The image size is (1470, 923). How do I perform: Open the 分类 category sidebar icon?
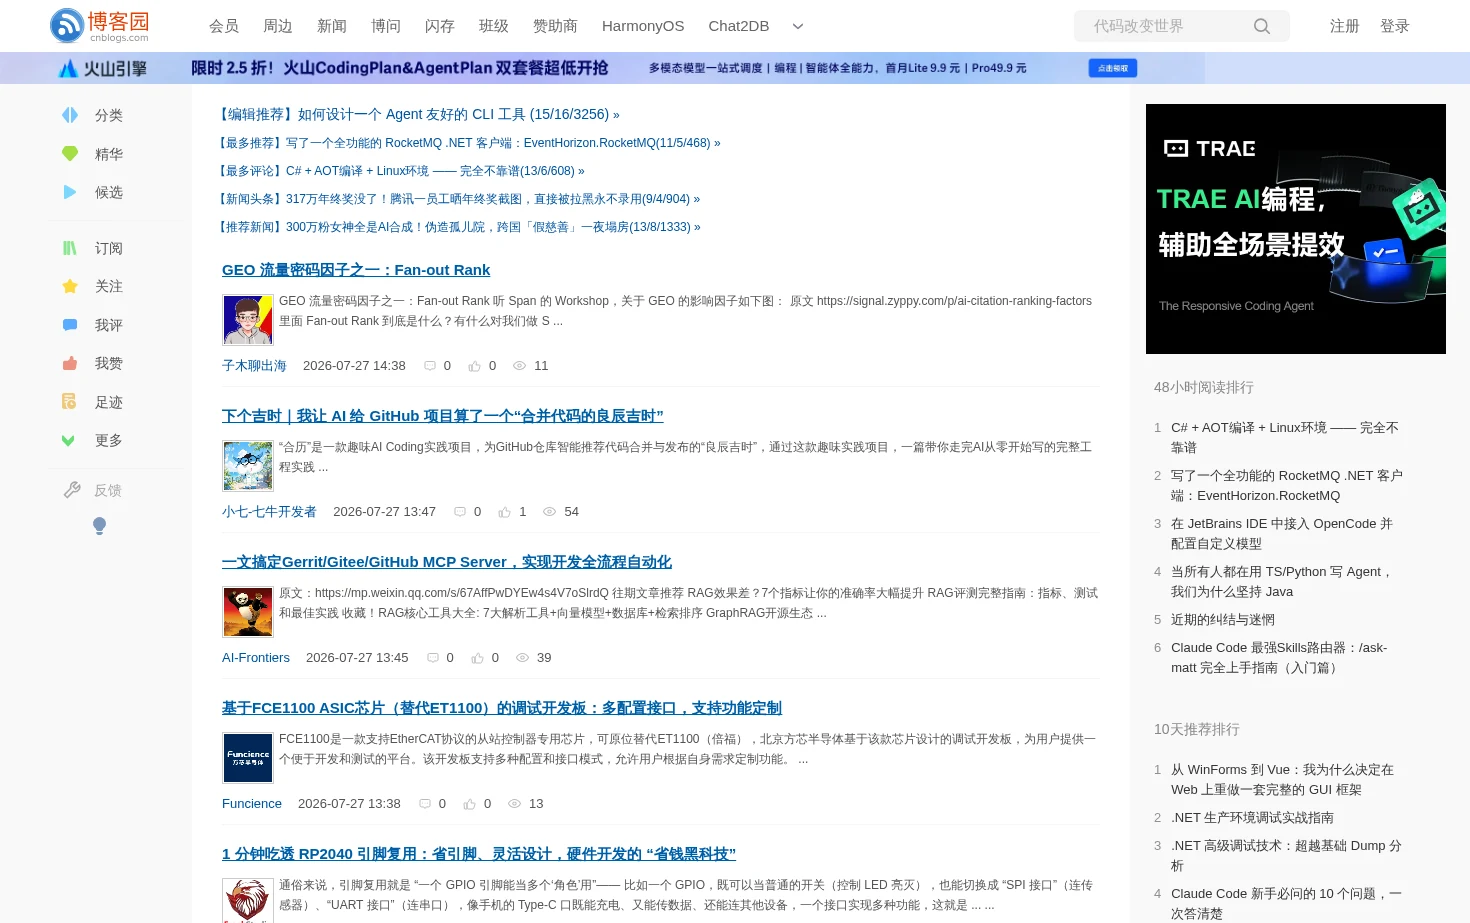[x=70, y=115]
